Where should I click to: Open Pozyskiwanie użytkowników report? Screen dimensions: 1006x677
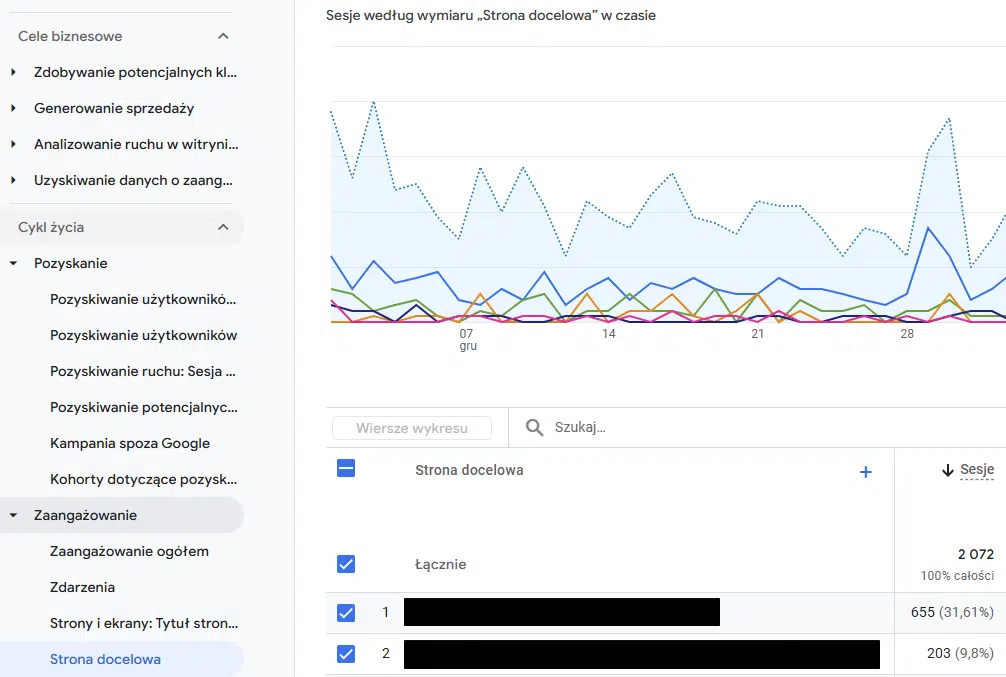tap(143, 335)
